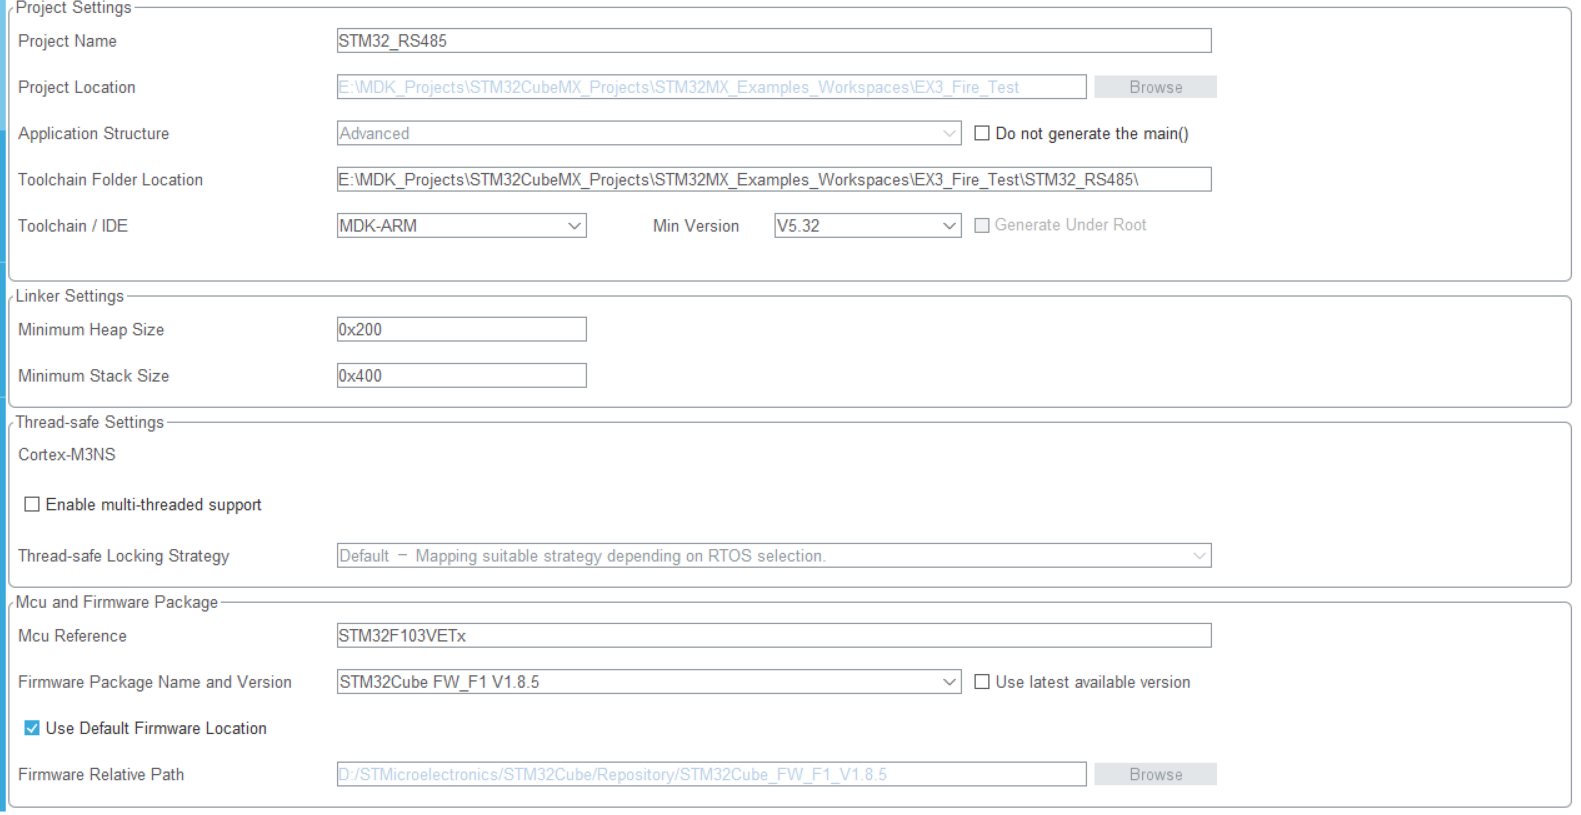Screen dimensions: 1581x815
Task: Click the Project Name label
Action: [67, 41]
